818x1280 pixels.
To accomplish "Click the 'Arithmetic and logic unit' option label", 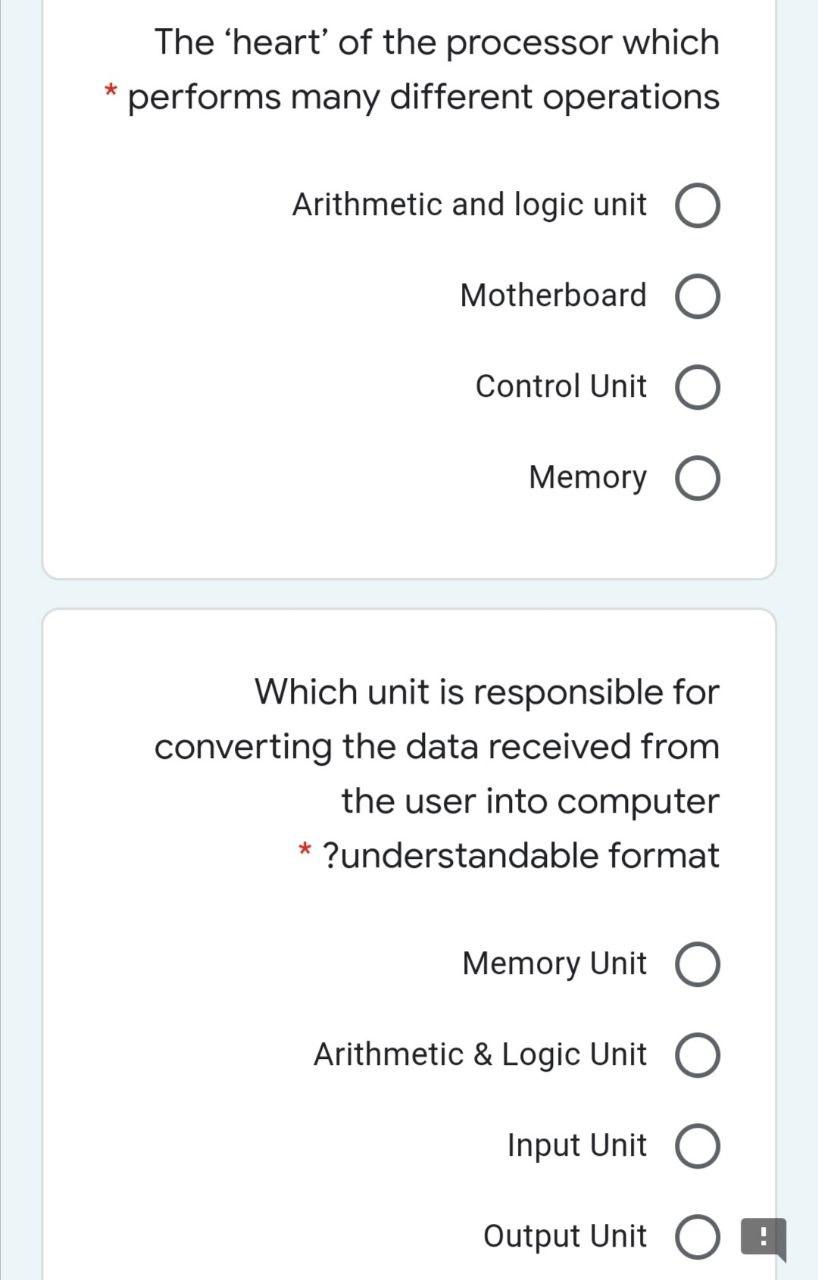I will [x=469, y=205].
